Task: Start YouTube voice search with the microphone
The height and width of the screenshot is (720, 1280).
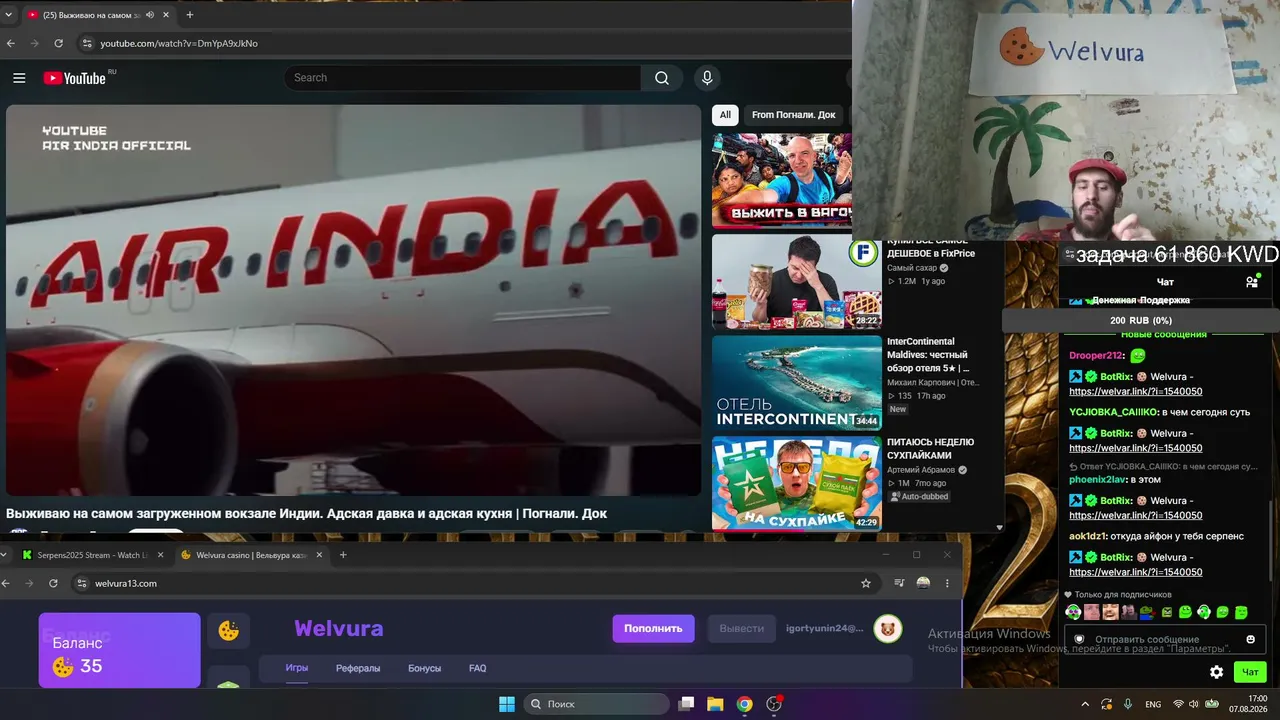Action: (707, 78)
